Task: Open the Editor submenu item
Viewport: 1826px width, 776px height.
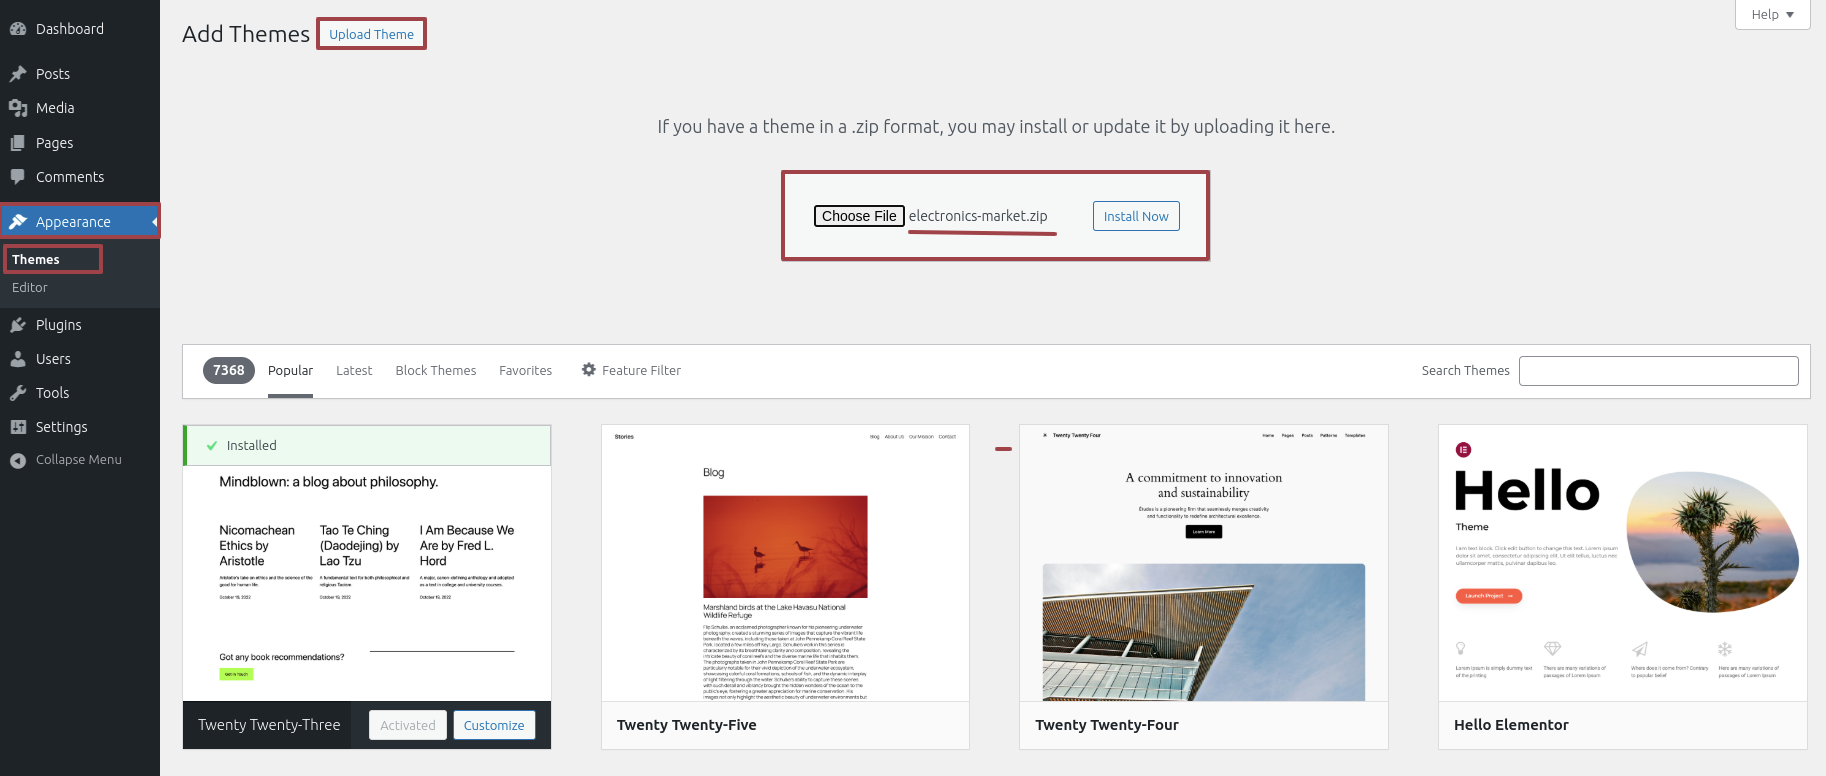Action: (30, 287)
